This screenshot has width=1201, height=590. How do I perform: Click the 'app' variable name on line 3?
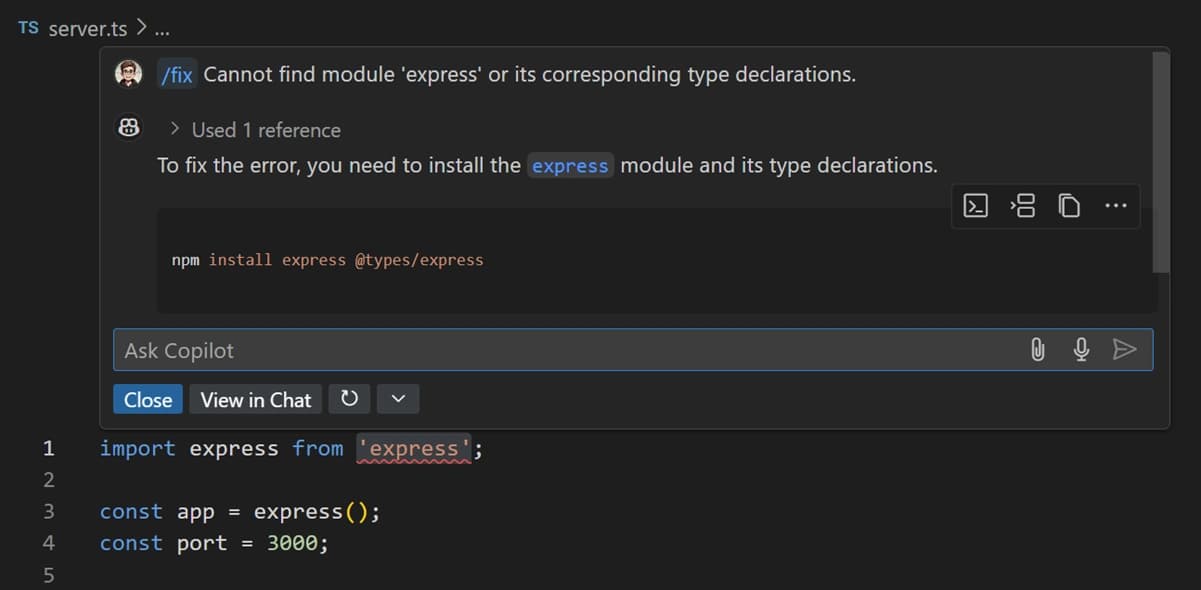tap(196, 512)
